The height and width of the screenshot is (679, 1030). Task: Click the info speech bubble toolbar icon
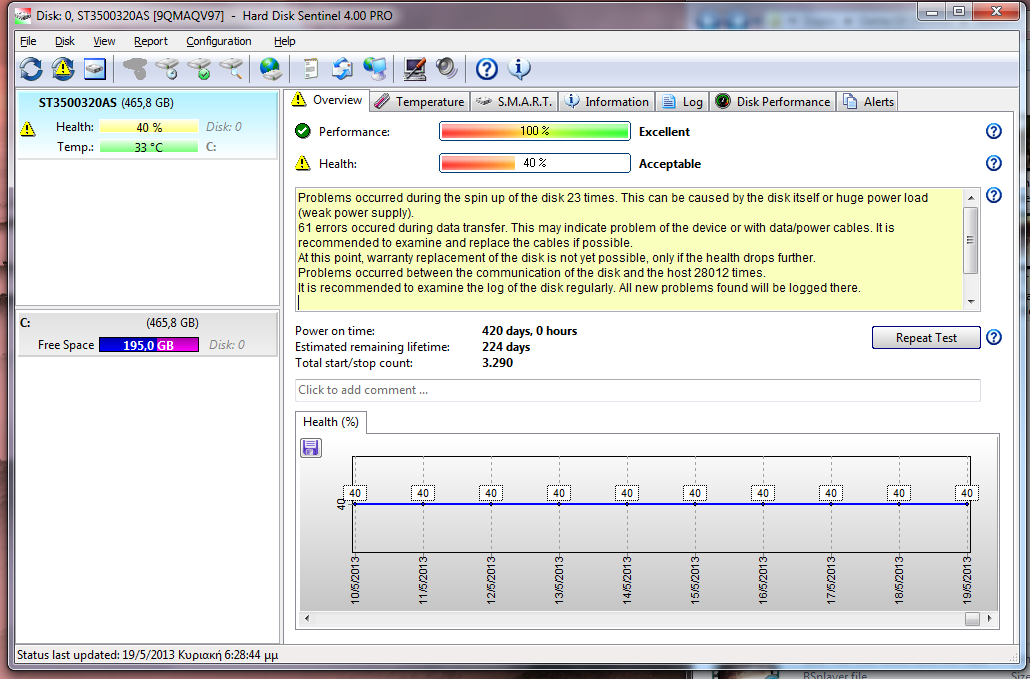coord(519,68)
